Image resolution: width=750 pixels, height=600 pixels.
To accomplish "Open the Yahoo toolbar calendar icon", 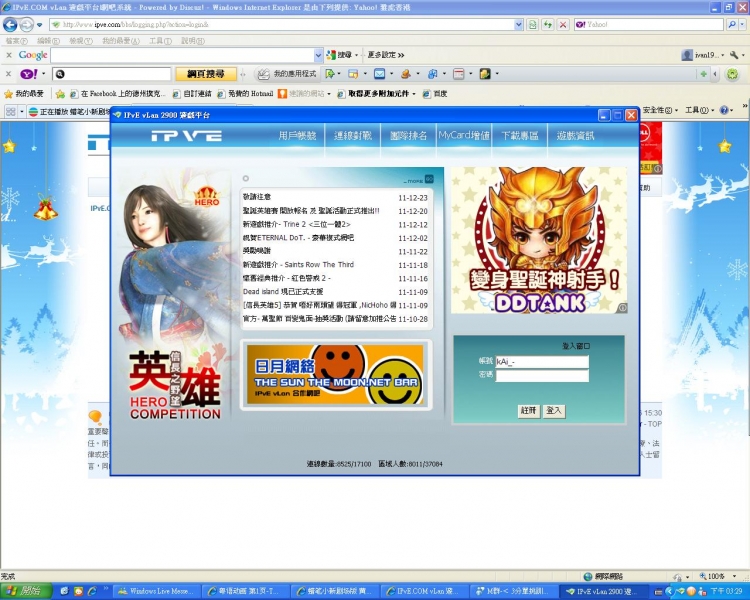I will [x=458, y=74].
